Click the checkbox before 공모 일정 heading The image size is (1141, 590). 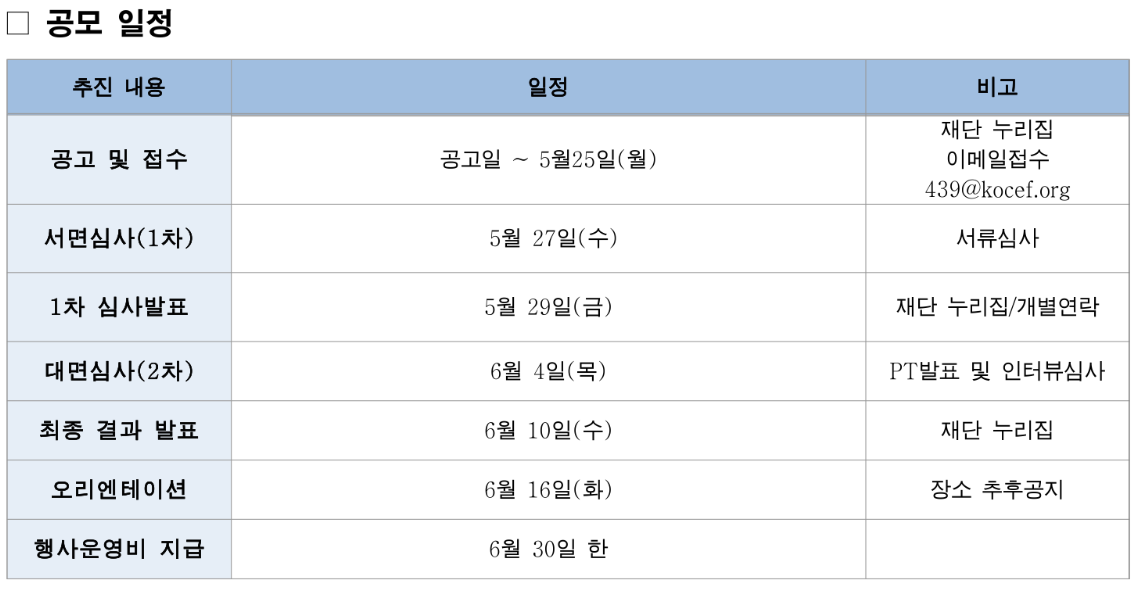coord(17,23)
